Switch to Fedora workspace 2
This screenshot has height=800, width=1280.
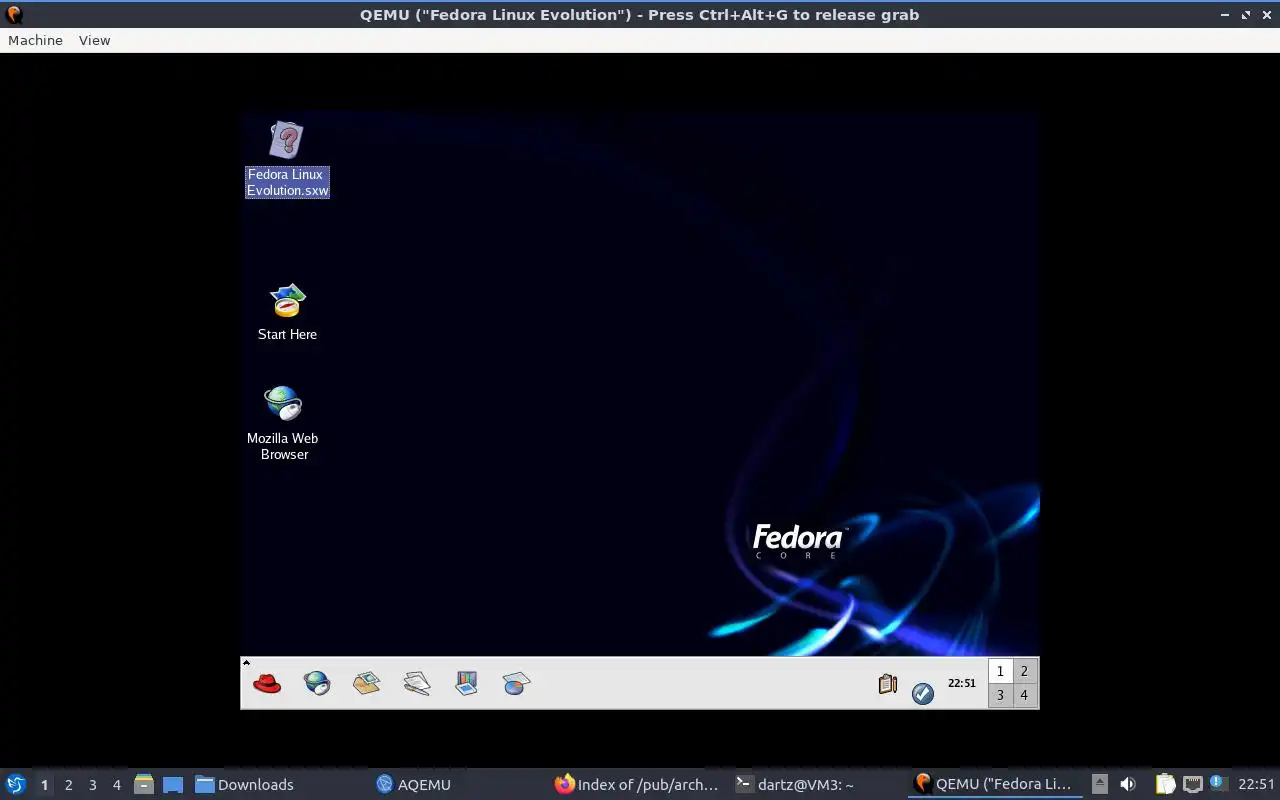point(1024,671)
